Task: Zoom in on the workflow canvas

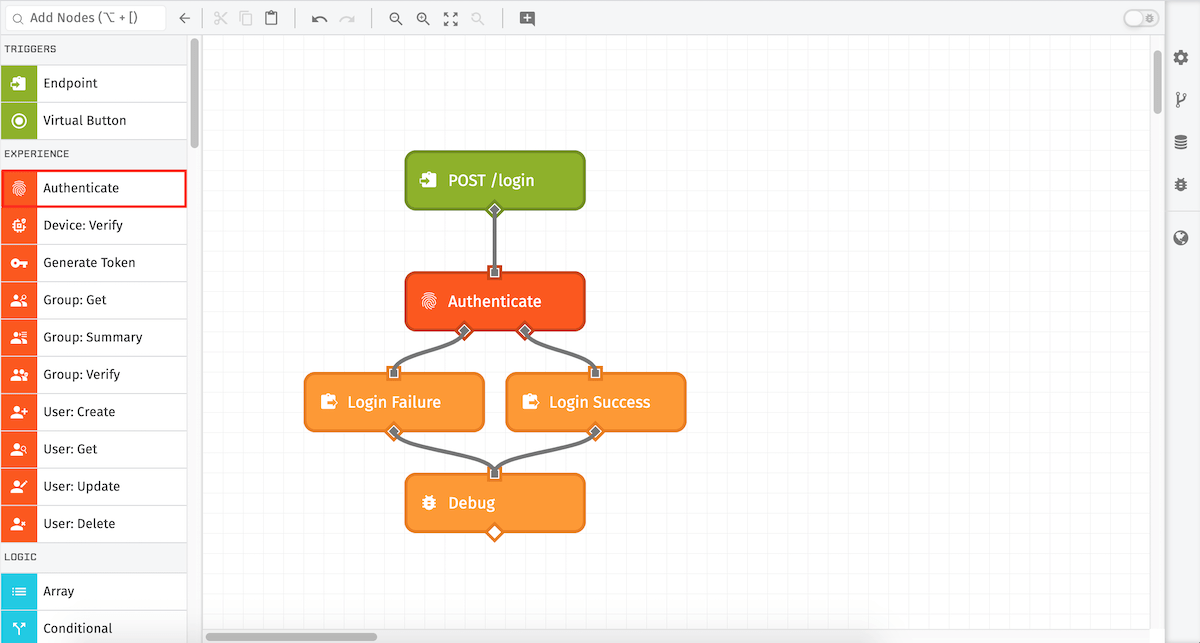Action: (x=423, y=18)
